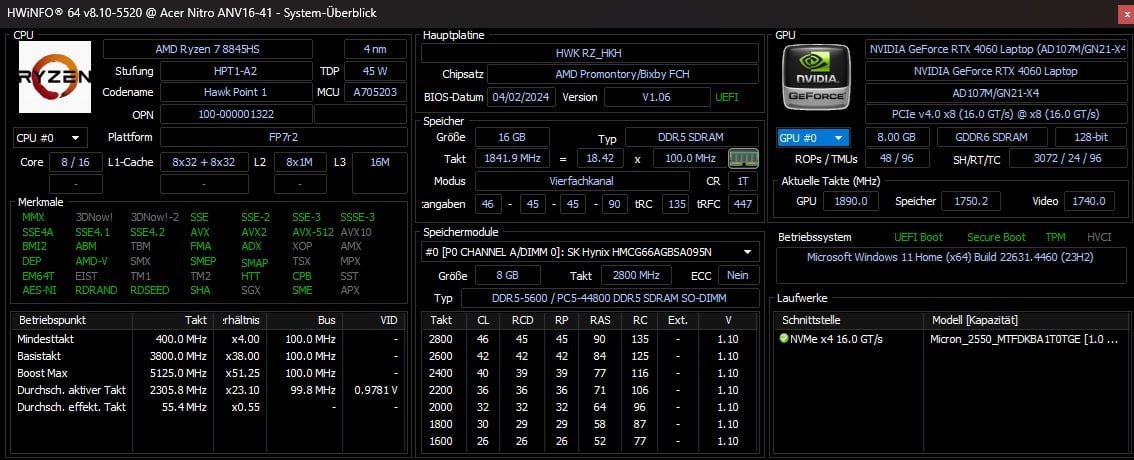This screenshot has width=1134, height=460.
Task: Click the tRC 135 value
Action: tap(676, 204)
